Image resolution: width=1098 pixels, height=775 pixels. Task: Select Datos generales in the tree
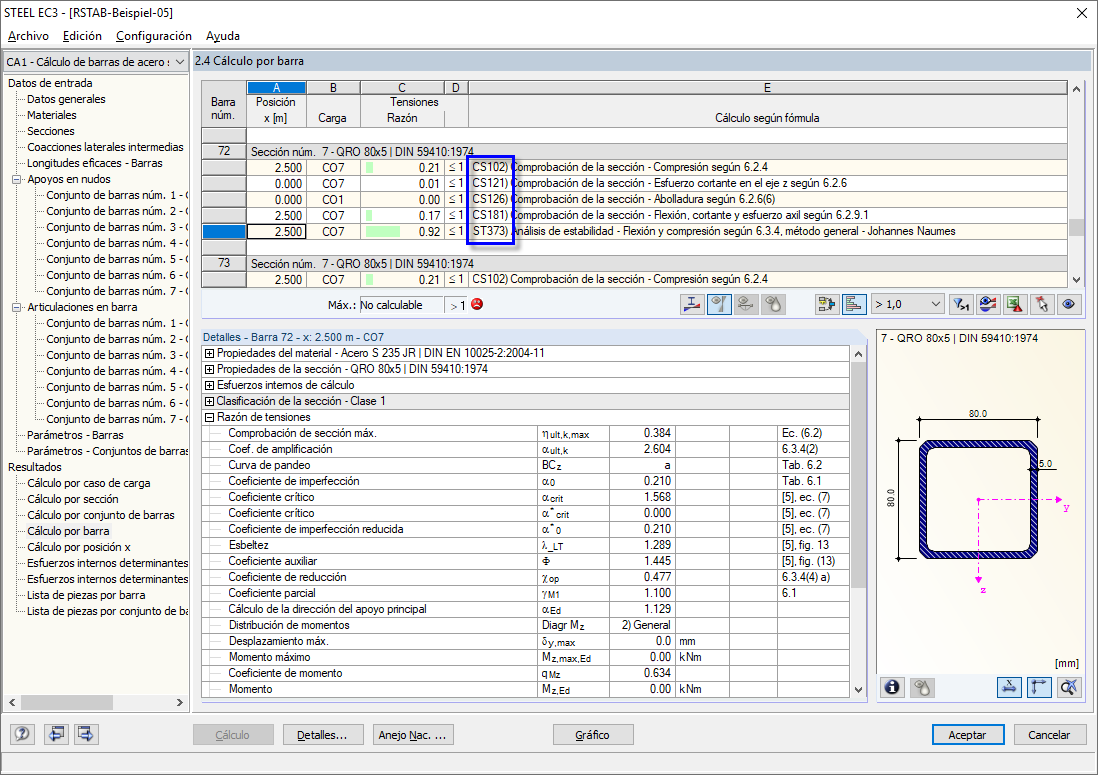pos(66,99)
